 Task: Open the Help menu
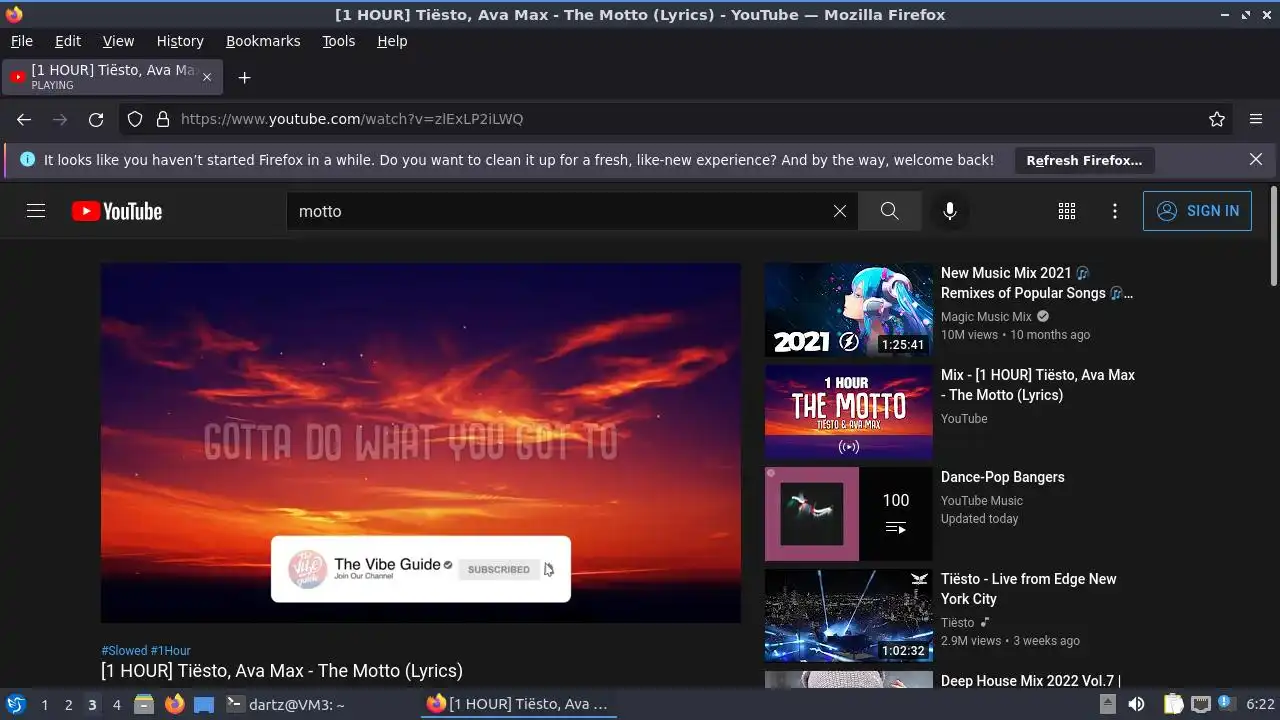tap(392, 41)
